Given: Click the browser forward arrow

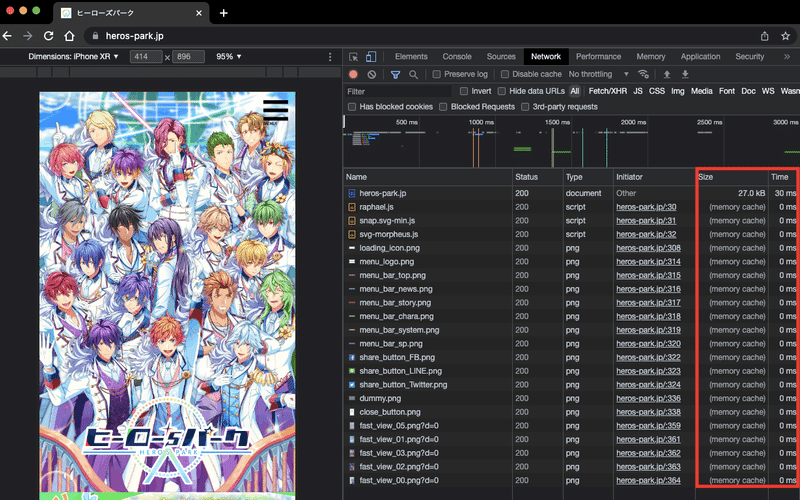Looking at the screenshot, I should [x=28, y=36].
